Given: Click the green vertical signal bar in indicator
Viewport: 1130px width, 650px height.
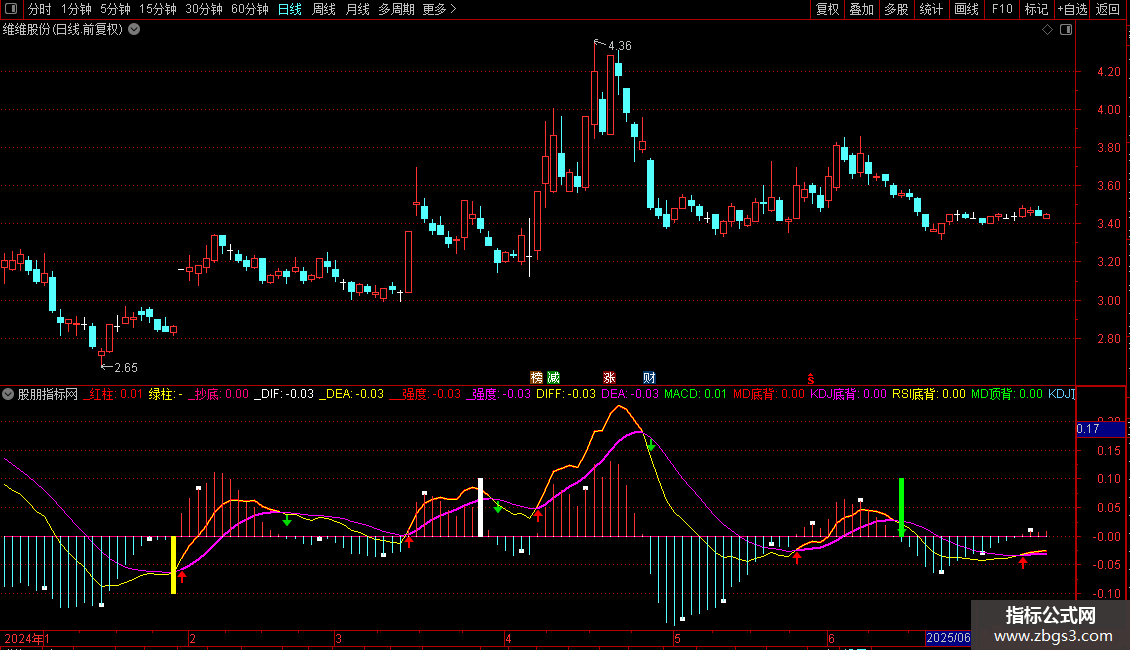Looking at the screenshot, I should 901,507.
